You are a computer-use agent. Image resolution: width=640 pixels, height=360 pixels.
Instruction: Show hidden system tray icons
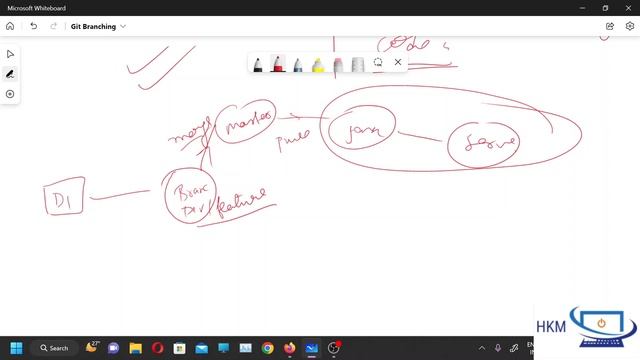pos(482,348)
